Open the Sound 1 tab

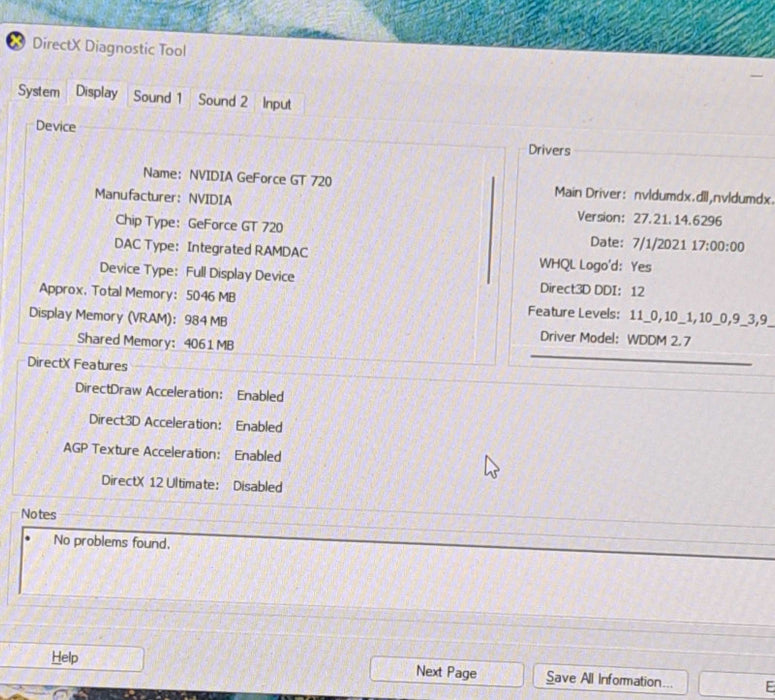point(158,97)
